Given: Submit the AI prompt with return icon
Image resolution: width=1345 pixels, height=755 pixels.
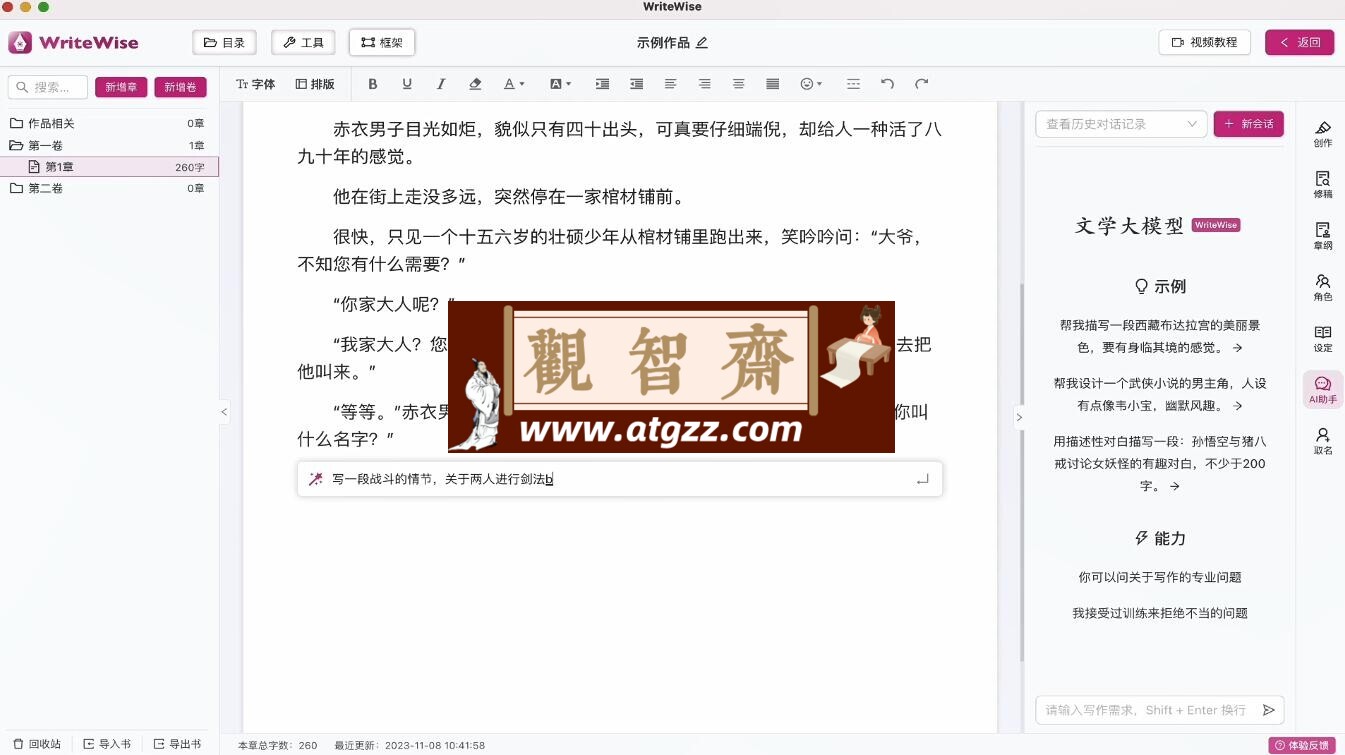Looking at the screenshot, I should pos(922,479).
